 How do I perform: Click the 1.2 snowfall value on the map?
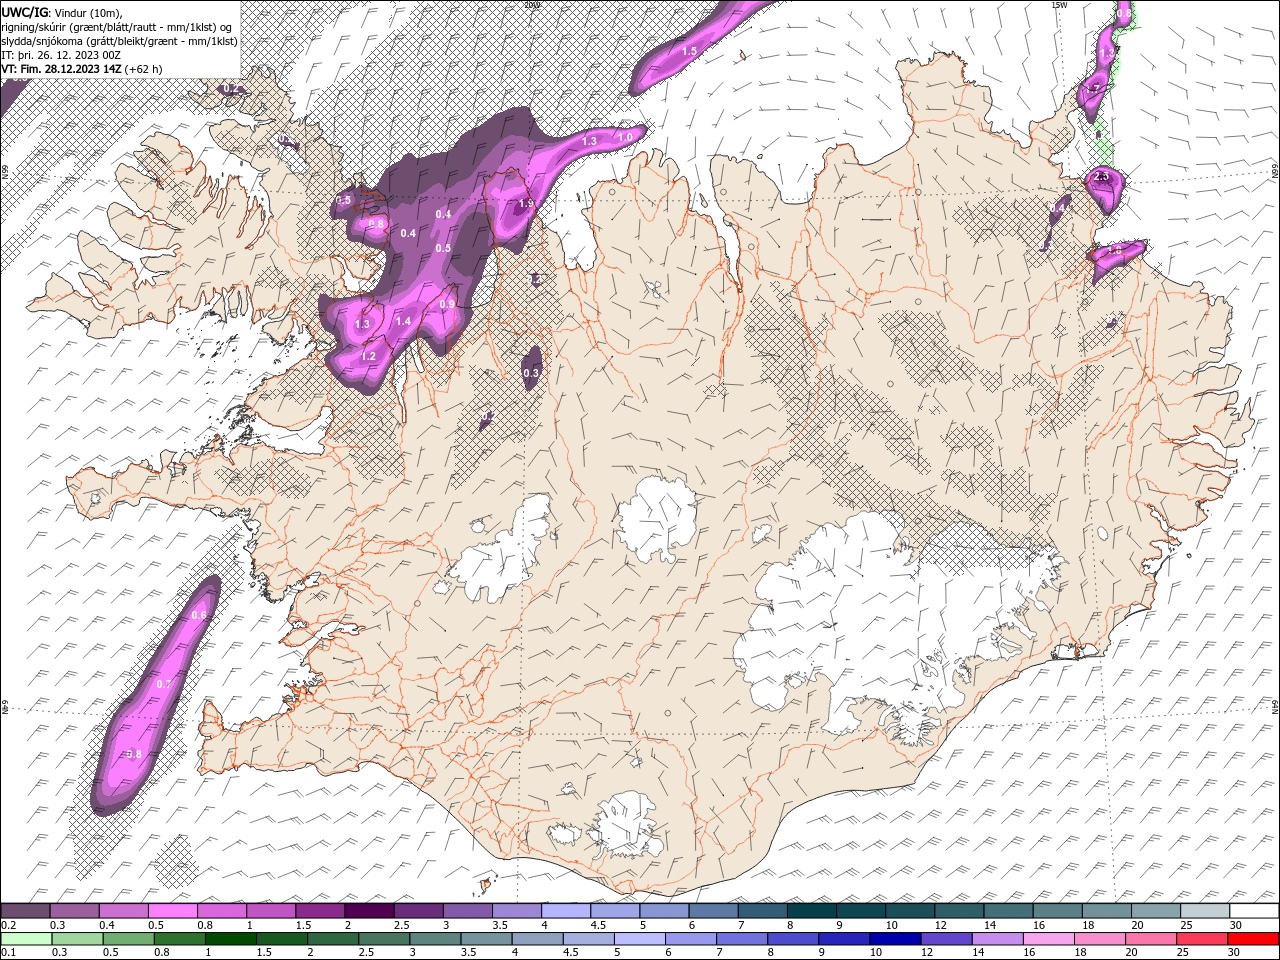pyautogui.click(x=368, y=356)
